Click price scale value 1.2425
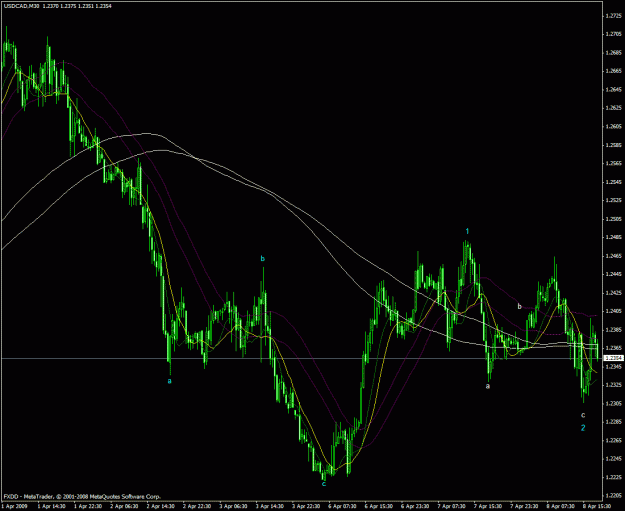 611,293
